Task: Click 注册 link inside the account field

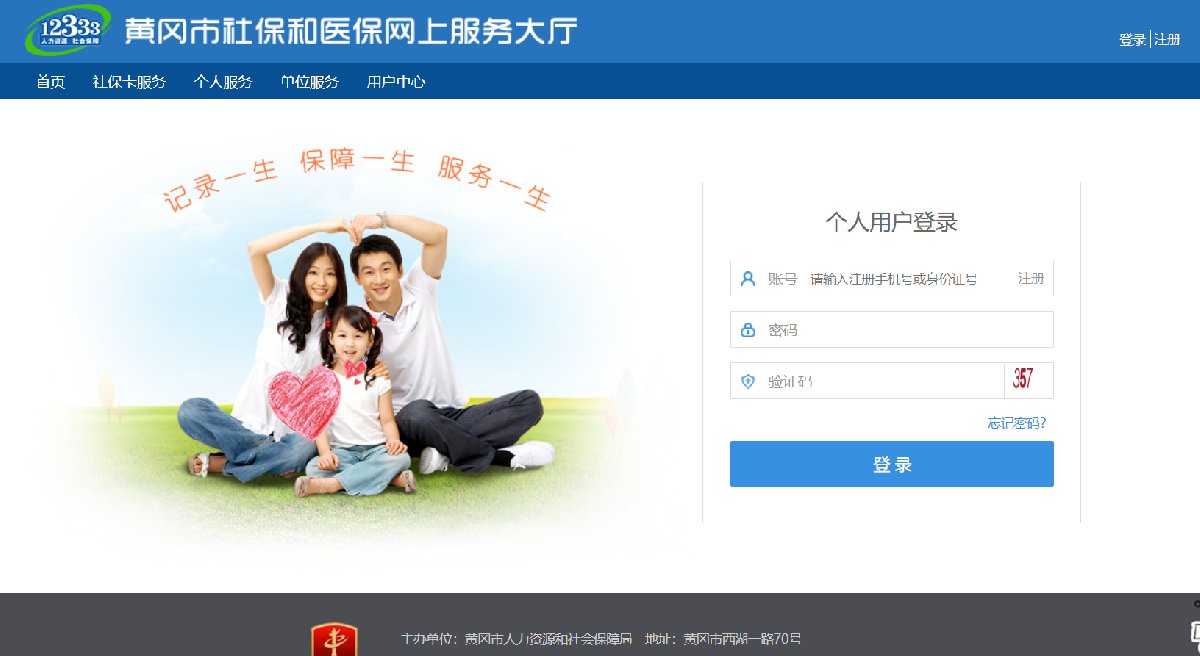Action: 1031,279
